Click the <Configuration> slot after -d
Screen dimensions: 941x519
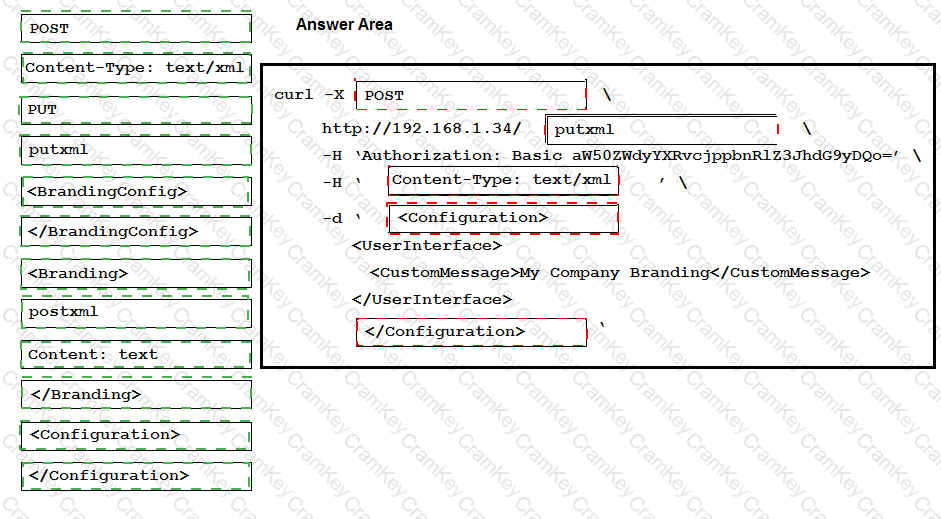pos(503,218)
